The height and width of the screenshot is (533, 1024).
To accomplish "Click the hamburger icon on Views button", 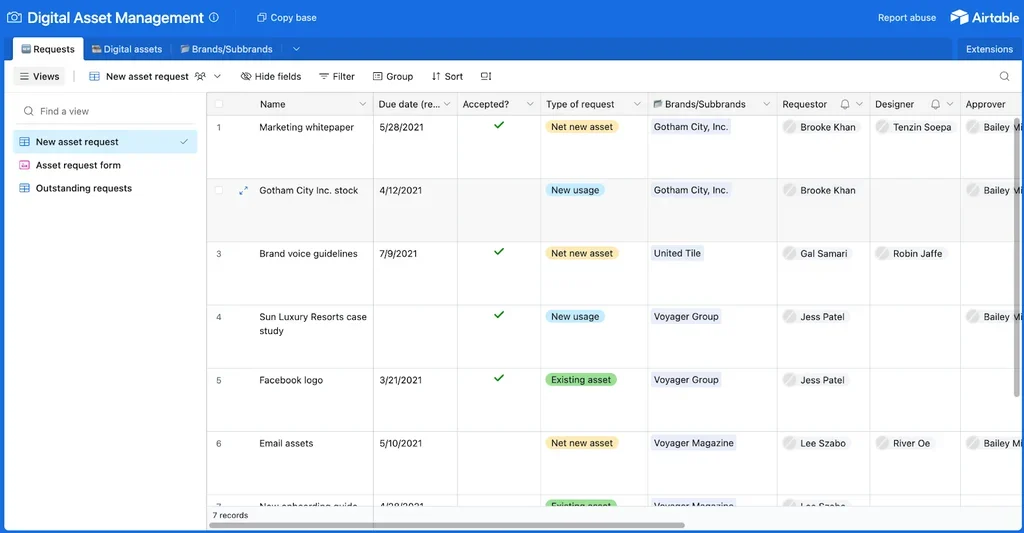I will point(24,76).
